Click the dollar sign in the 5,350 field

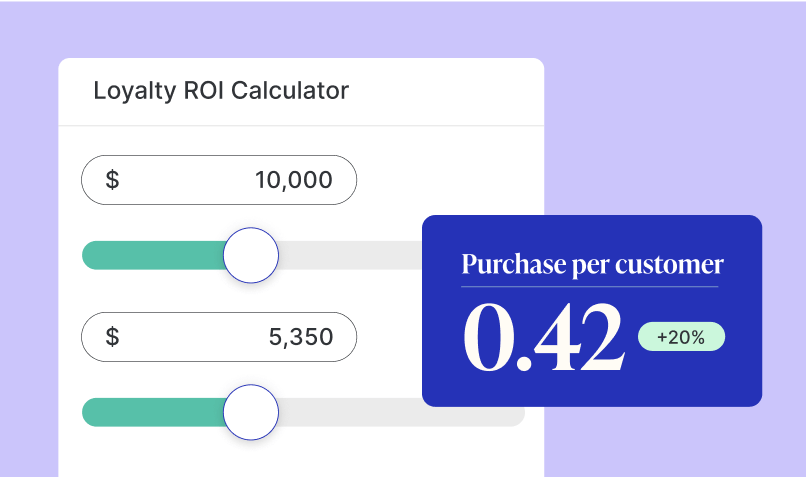click(x=112, y=337)
